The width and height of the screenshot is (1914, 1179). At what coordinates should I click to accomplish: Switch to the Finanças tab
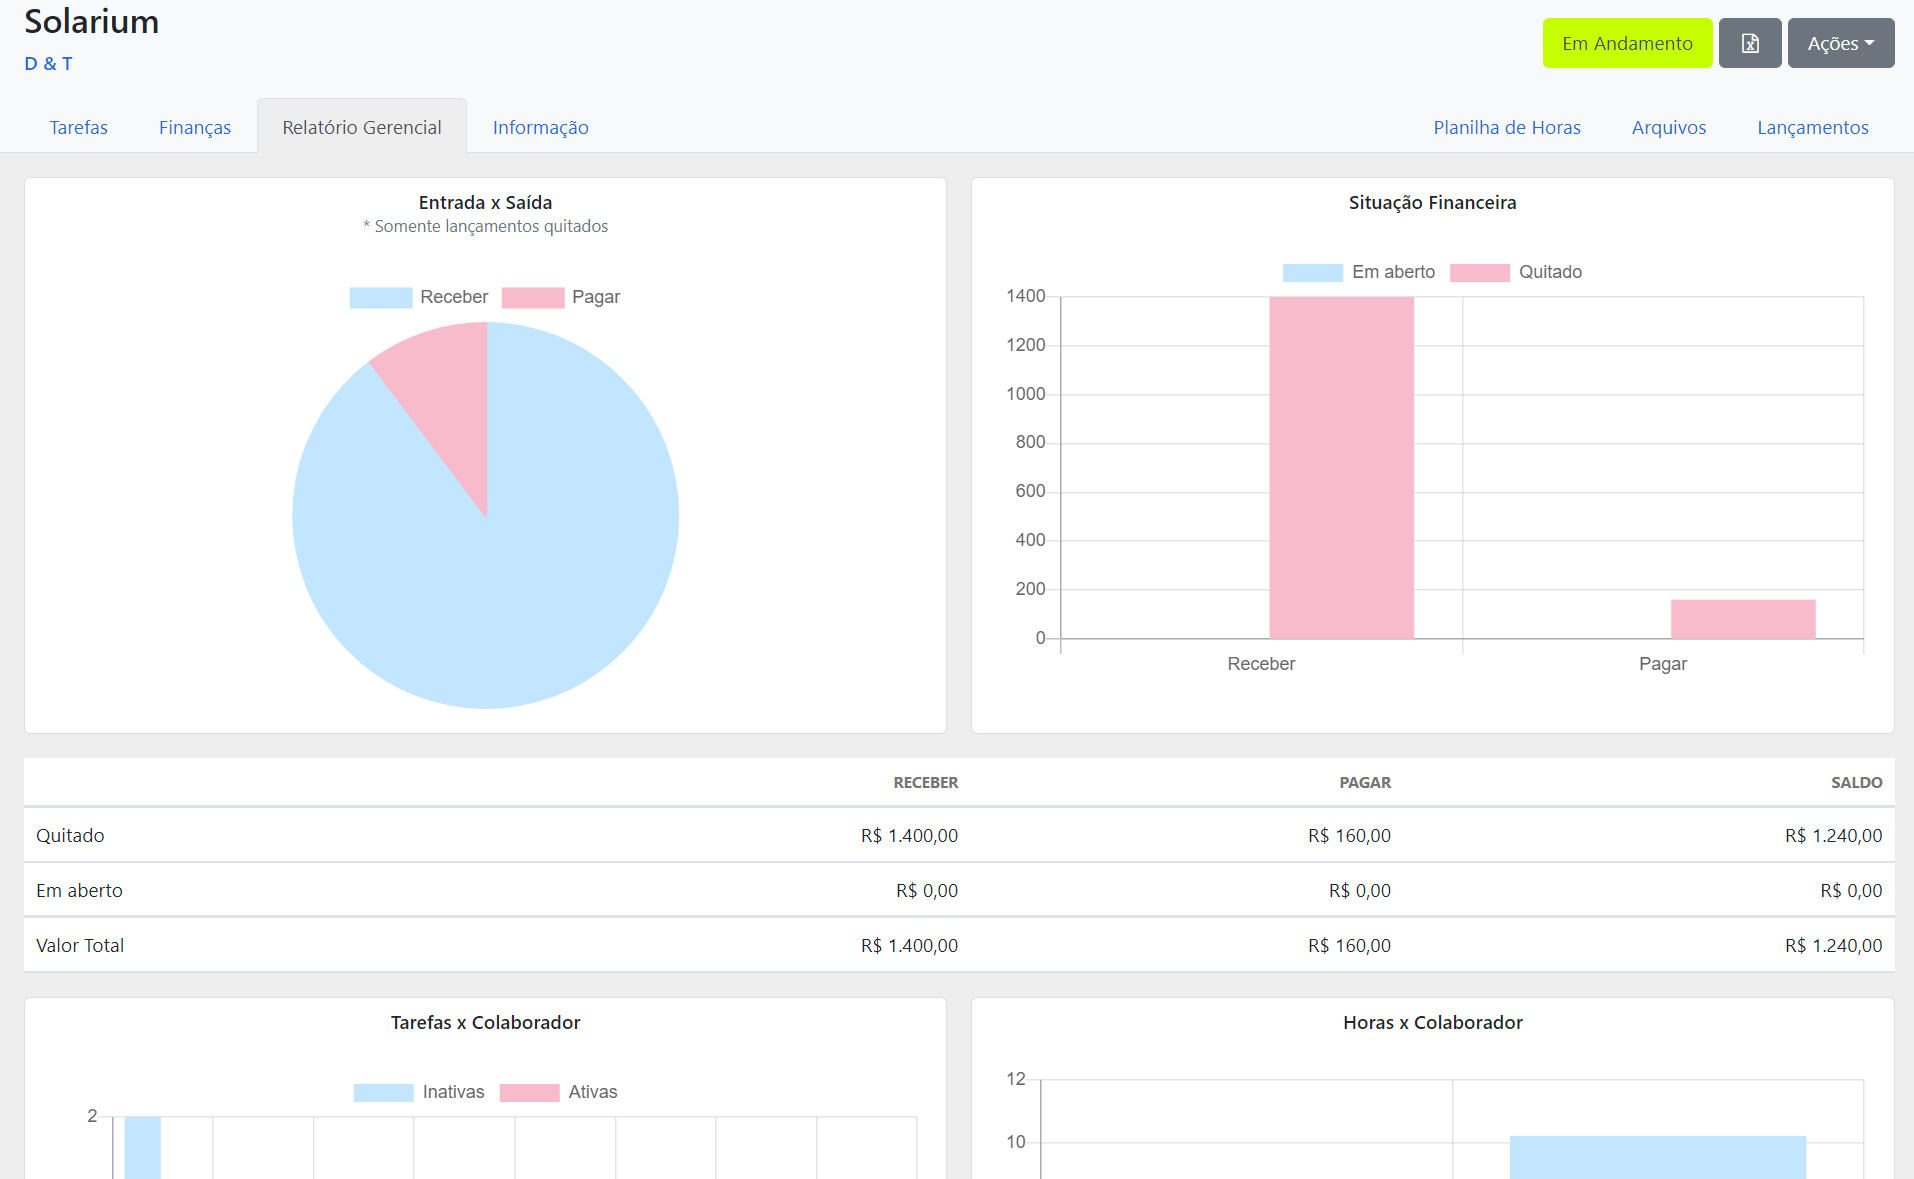coord(195,127)
